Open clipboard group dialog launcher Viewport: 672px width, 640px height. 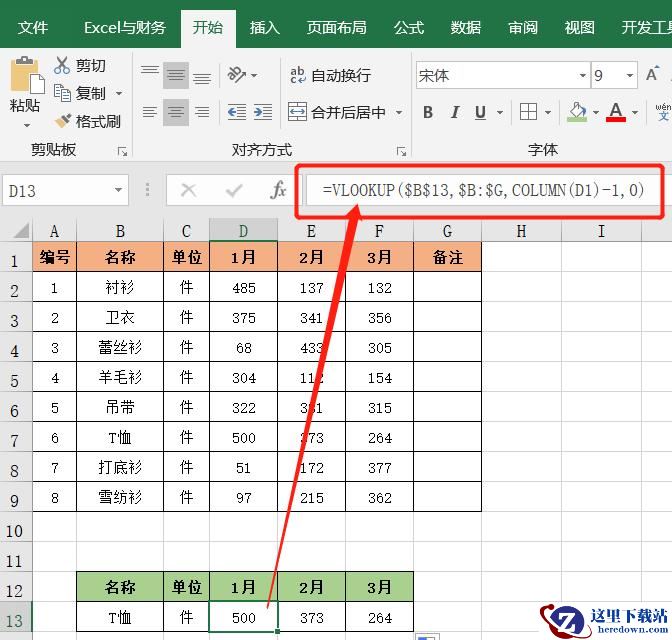[123, 151]
